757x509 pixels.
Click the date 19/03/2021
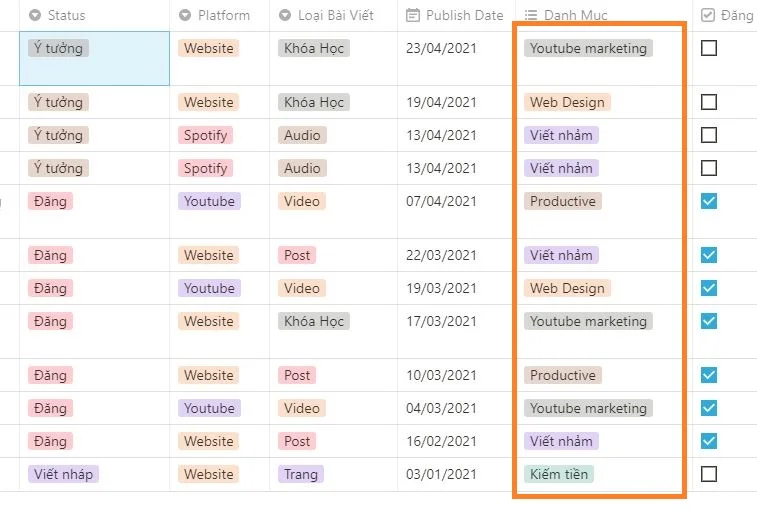[x=441, y=288]
